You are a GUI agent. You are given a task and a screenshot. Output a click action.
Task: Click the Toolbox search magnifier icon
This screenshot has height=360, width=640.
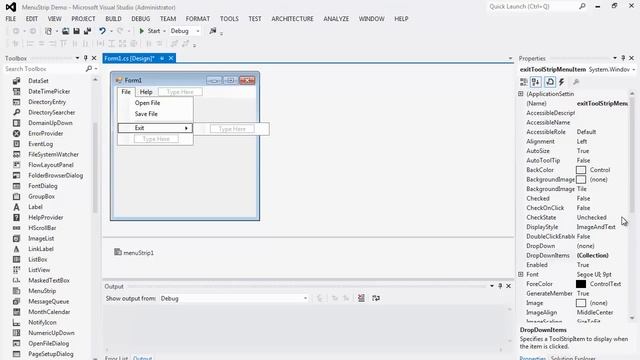coord(89,69)
